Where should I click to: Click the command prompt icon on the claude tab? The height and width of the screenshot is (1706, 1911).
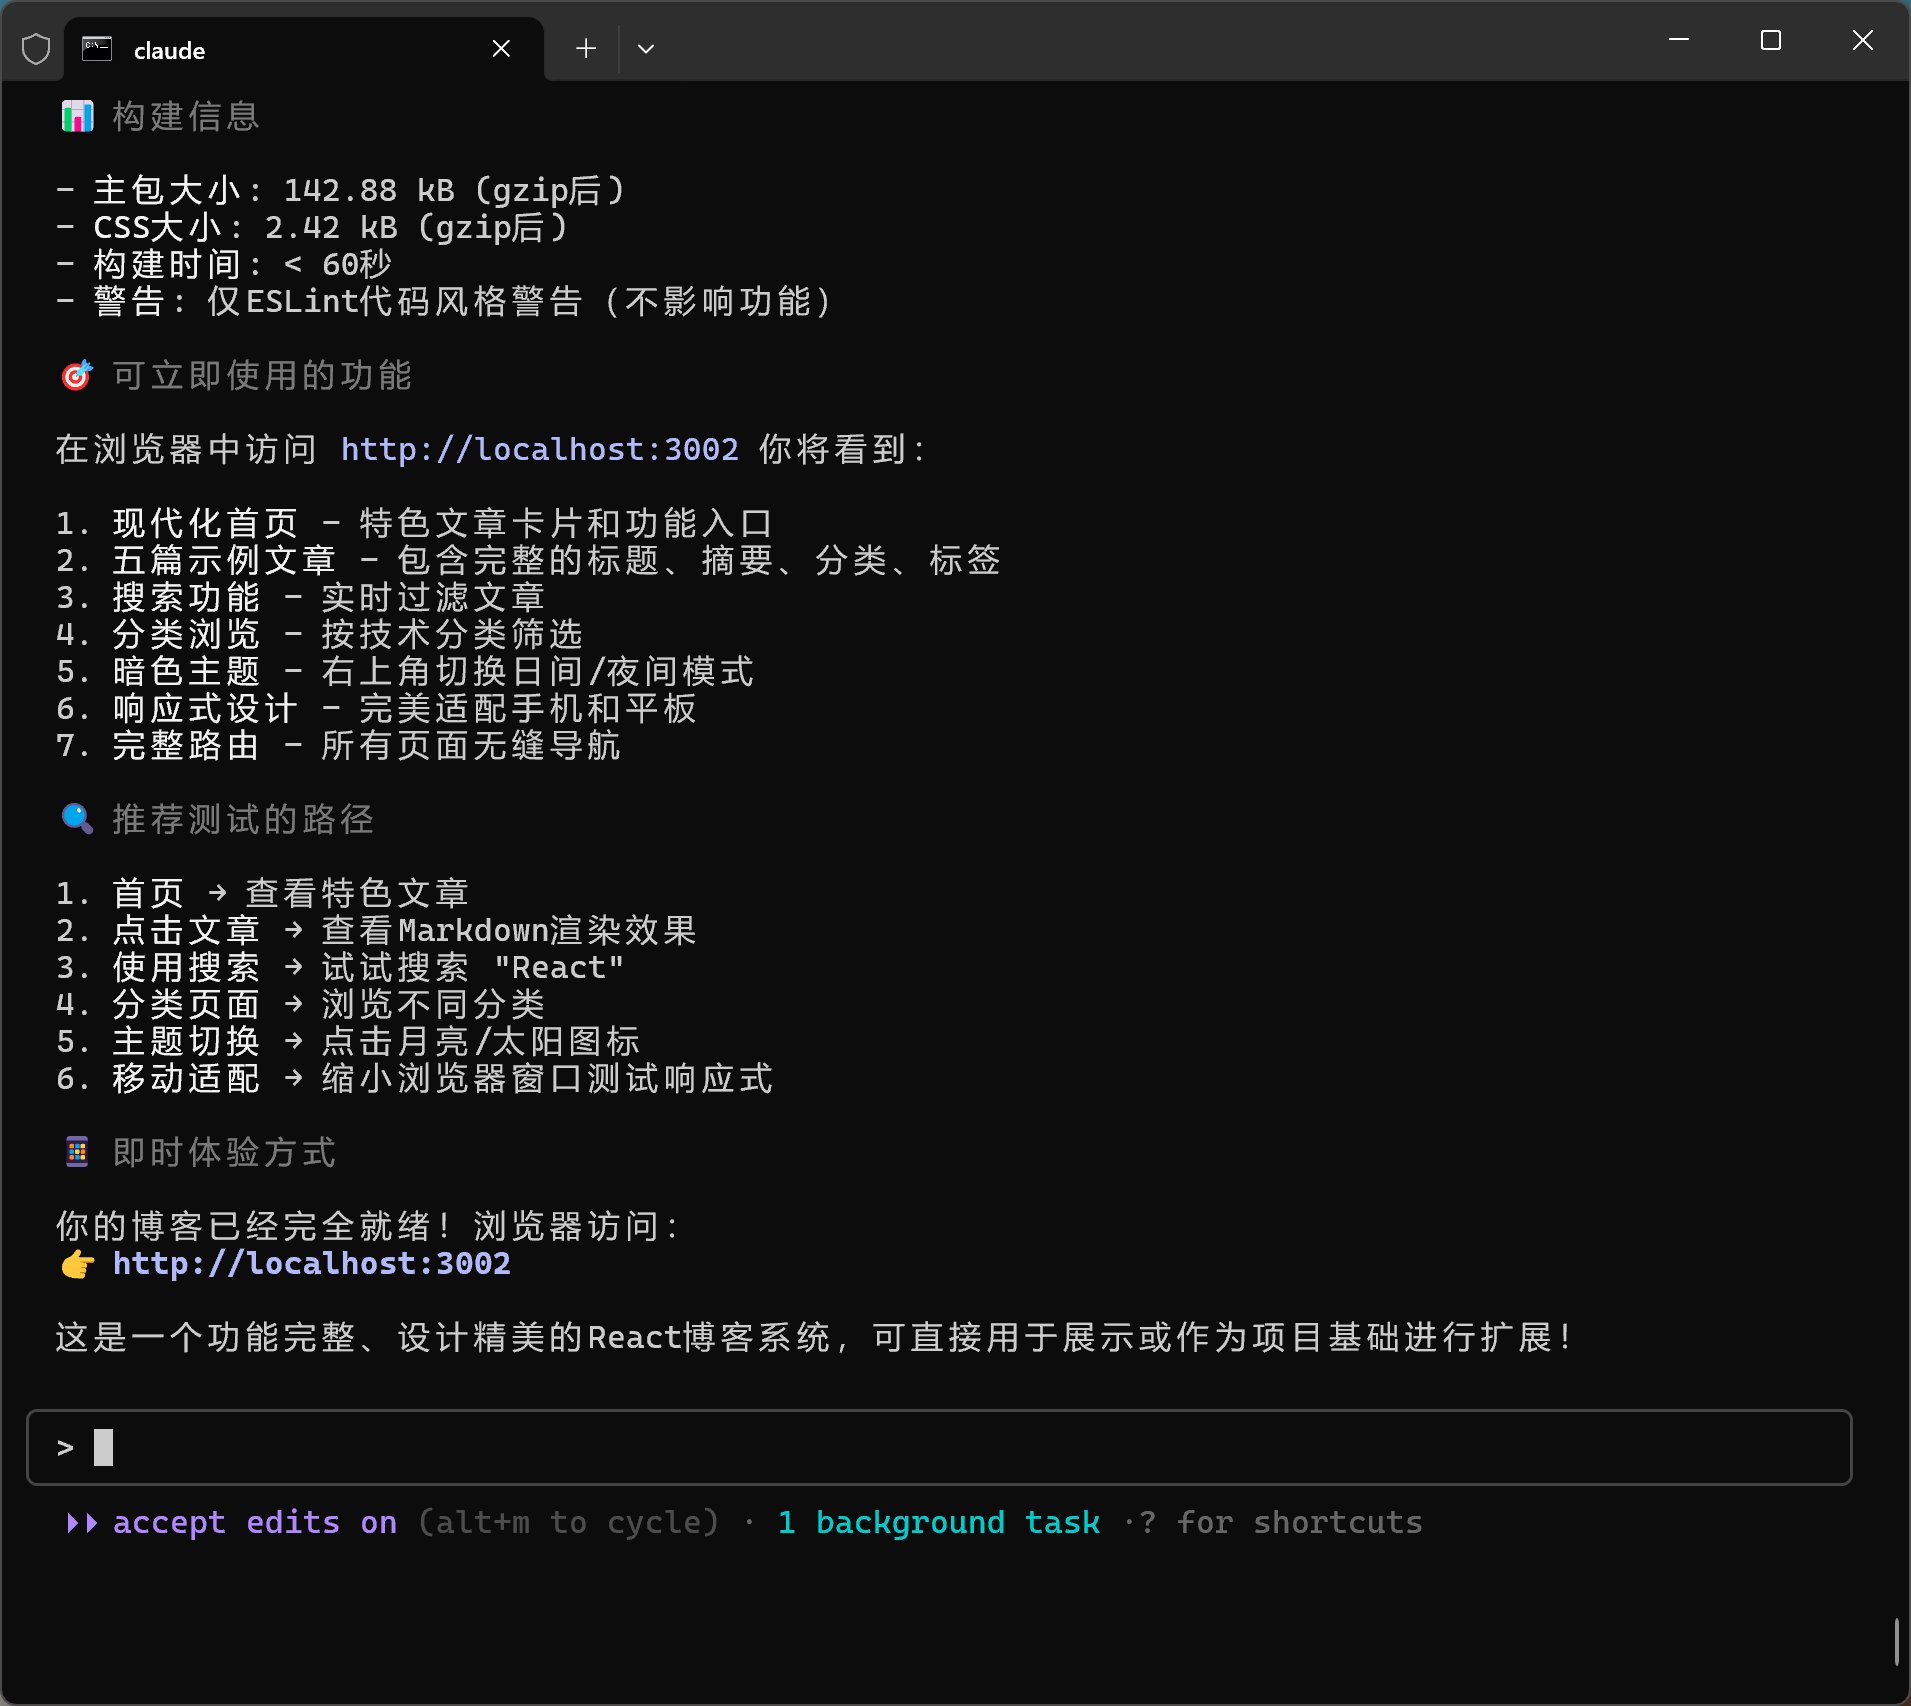[x=96, y=49]
